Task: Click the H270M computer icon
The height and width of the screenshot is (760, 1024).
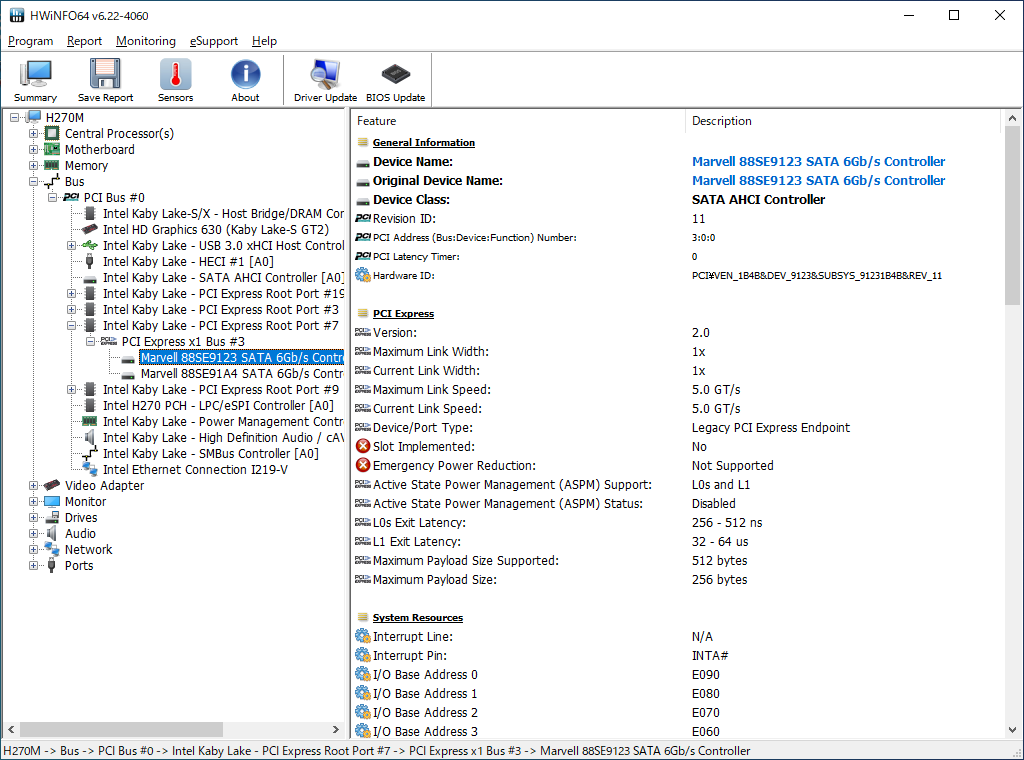Action: click(33, 117)
